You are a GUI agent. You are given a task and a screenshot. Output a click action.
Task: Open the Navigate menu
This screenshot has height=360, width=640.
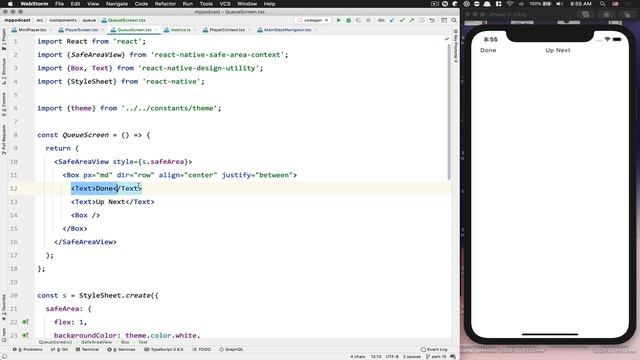pos(117,4)
